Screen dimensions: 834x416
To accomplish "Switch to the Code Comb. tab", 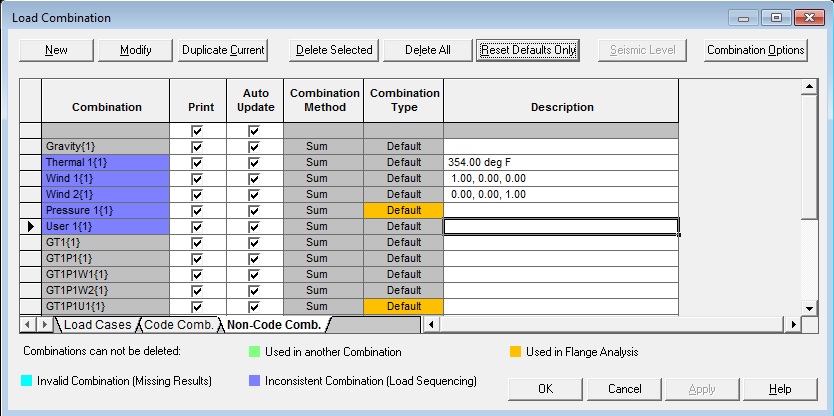I will [179, 325].
